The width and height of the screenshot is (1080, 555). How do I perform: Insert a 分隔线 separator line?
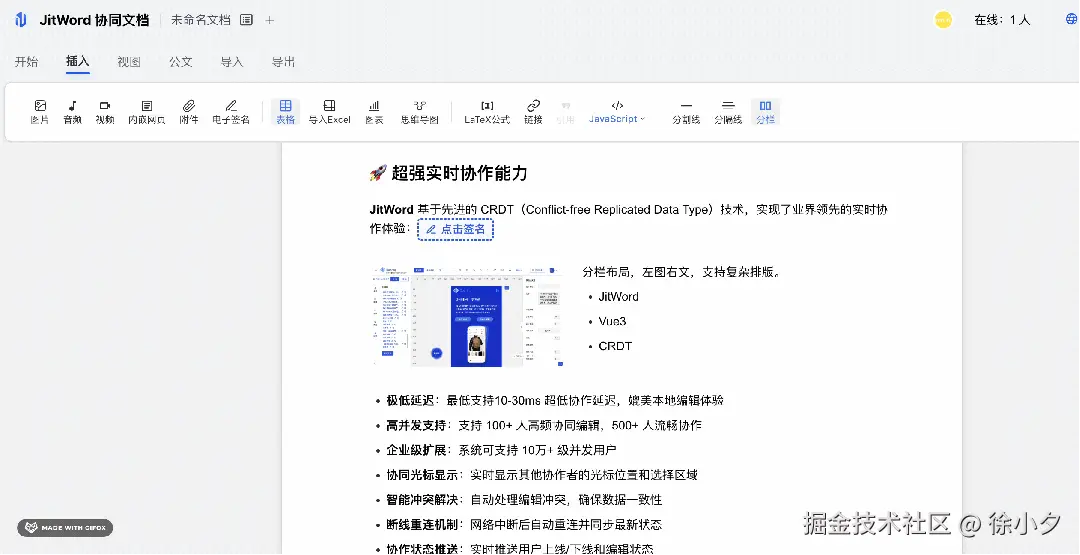click(x=728, y=112)
